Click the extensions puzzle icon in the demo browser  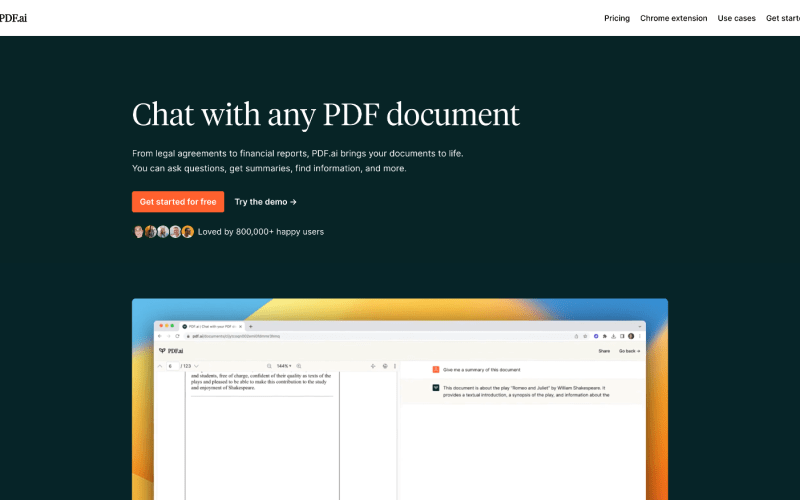click(x=605, y=336)
